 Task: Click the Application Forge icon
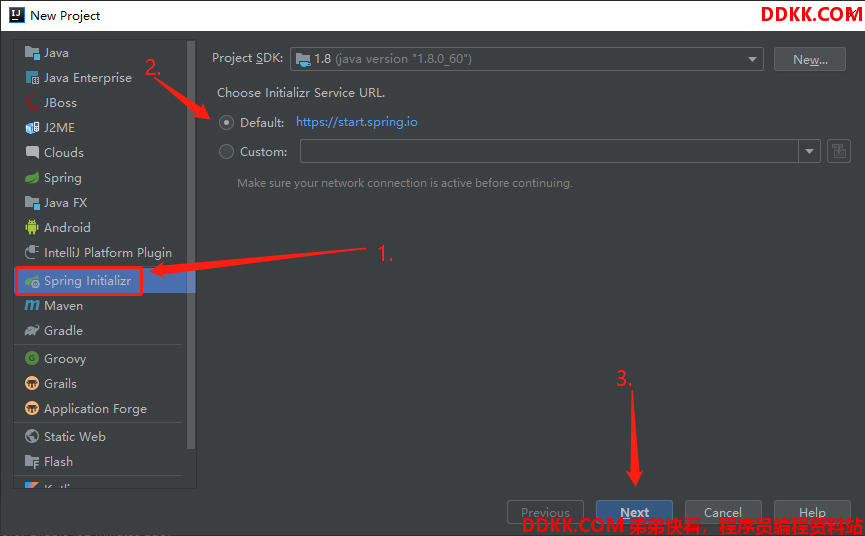[x=32, y=409]
